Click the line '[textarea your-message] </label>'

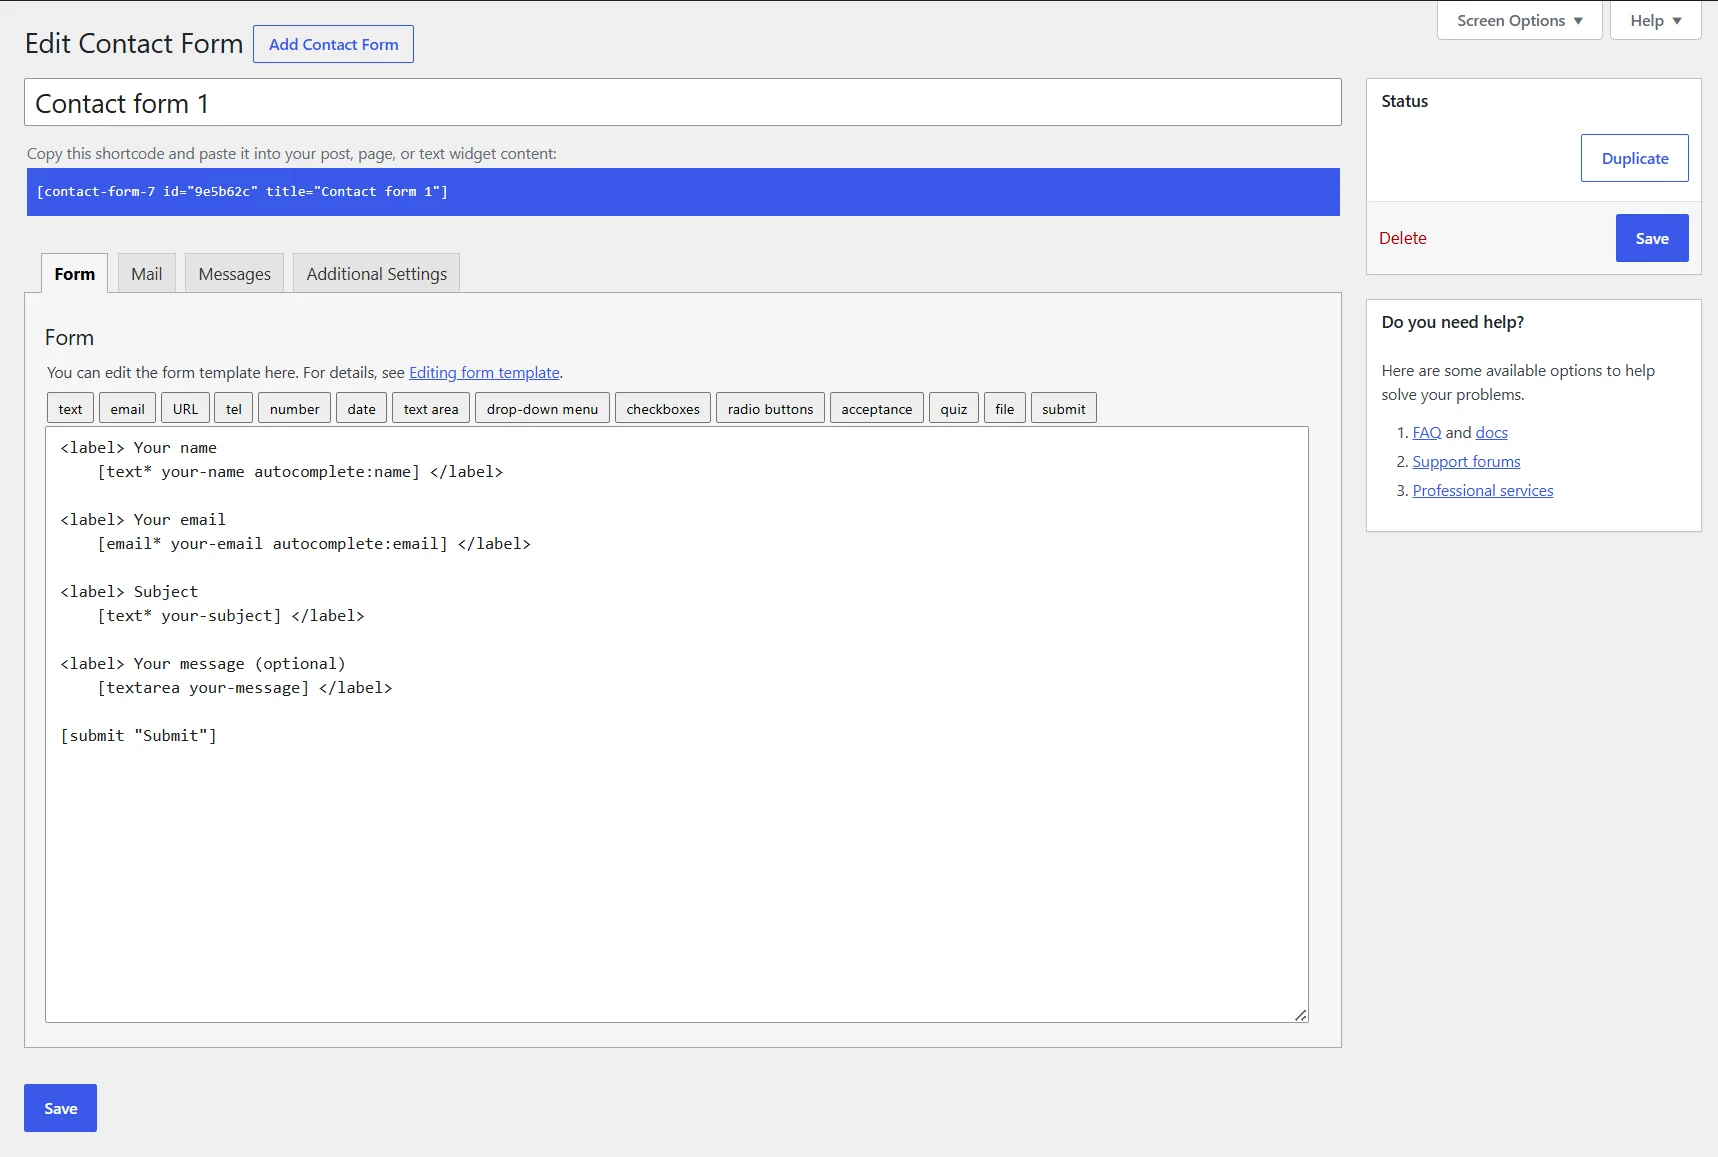[x=245, y=688]
